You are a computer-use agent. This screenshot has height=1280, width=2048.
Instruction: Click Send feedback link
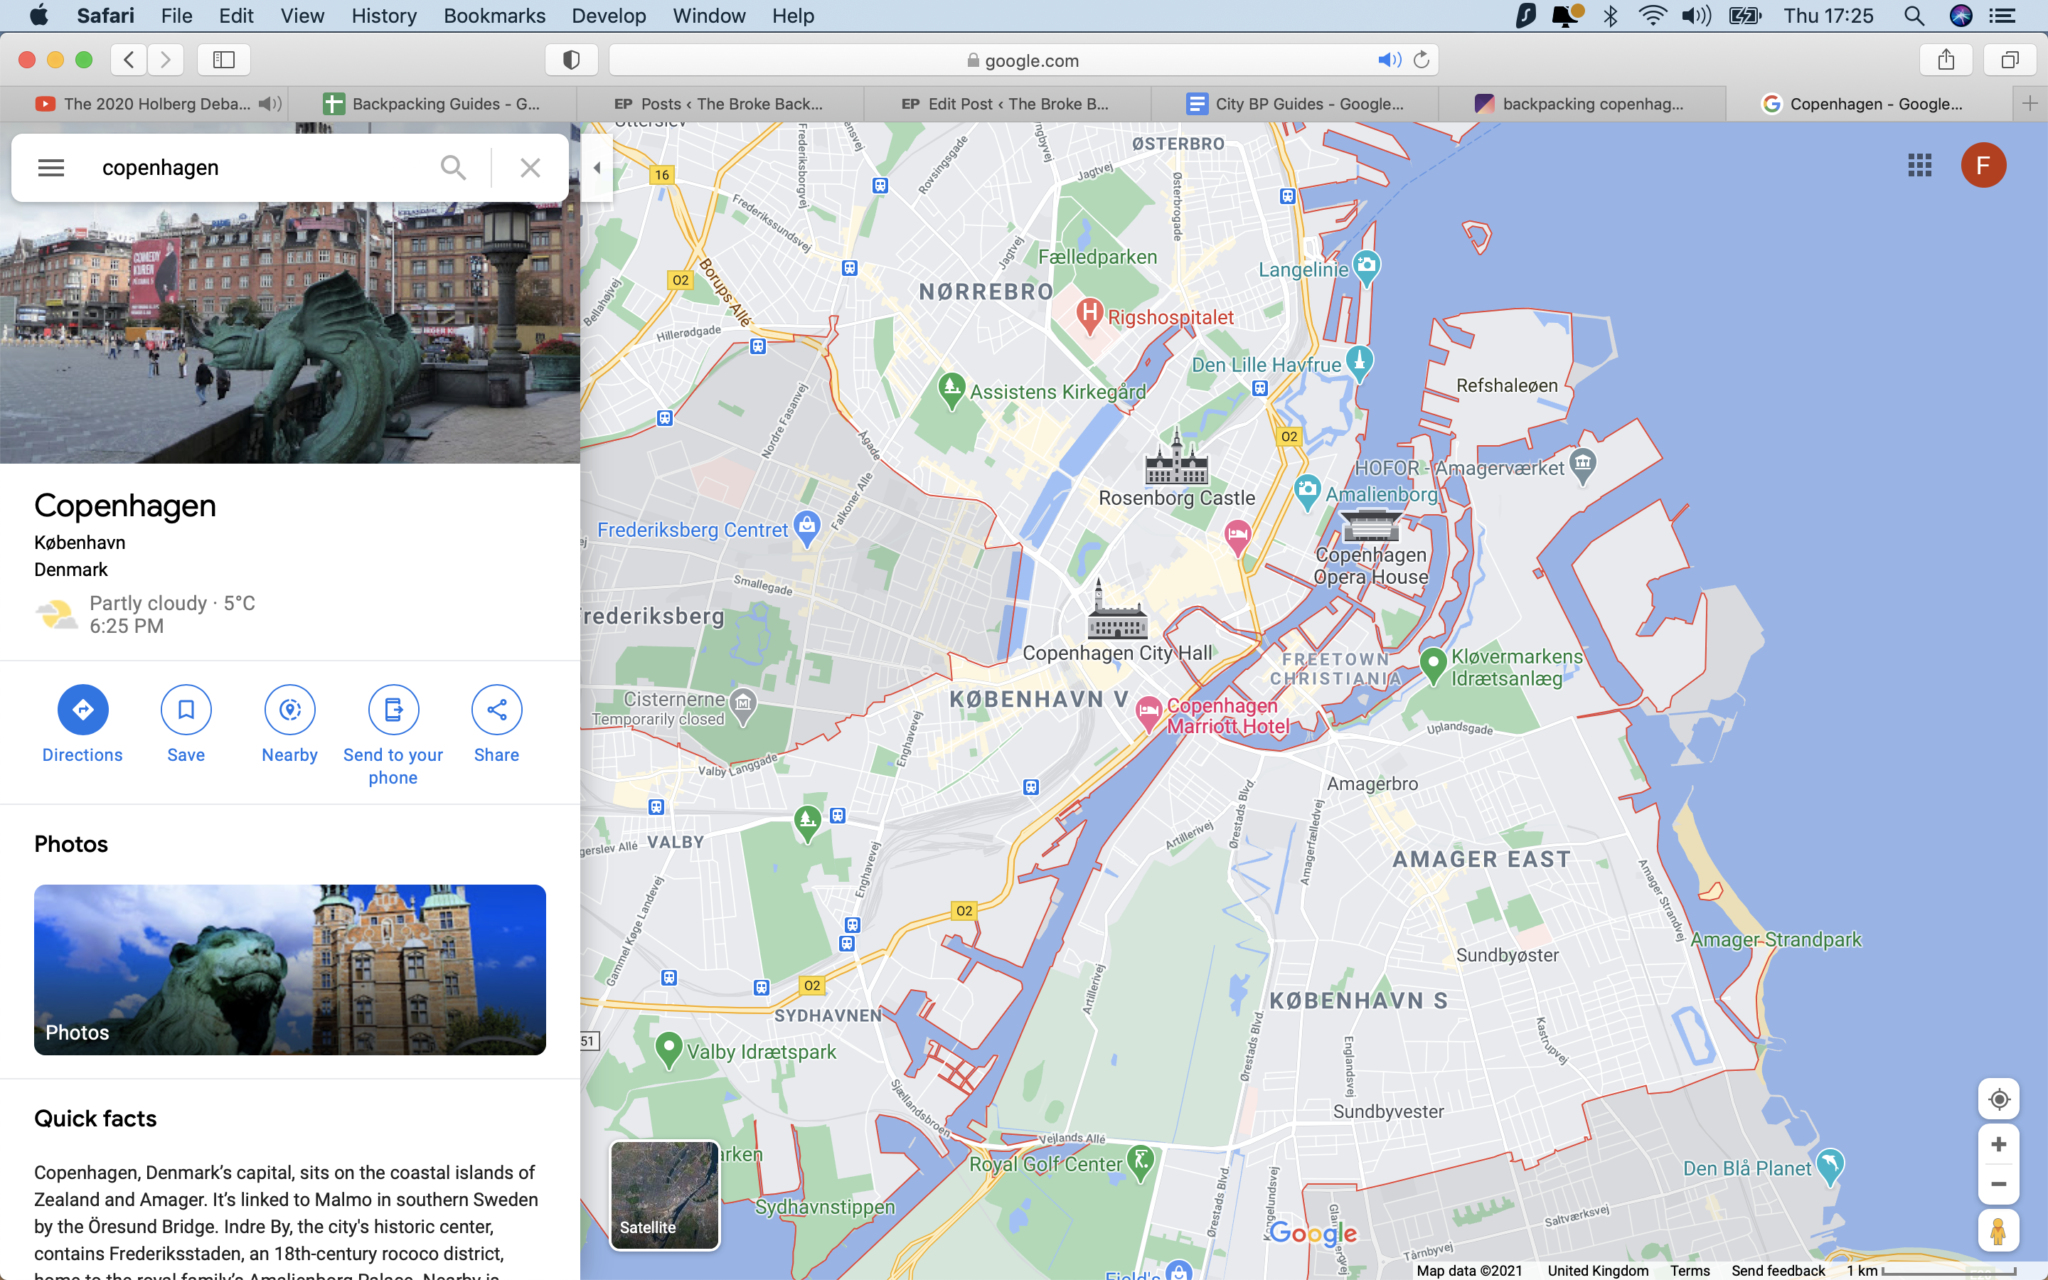click(1778, 1270)
